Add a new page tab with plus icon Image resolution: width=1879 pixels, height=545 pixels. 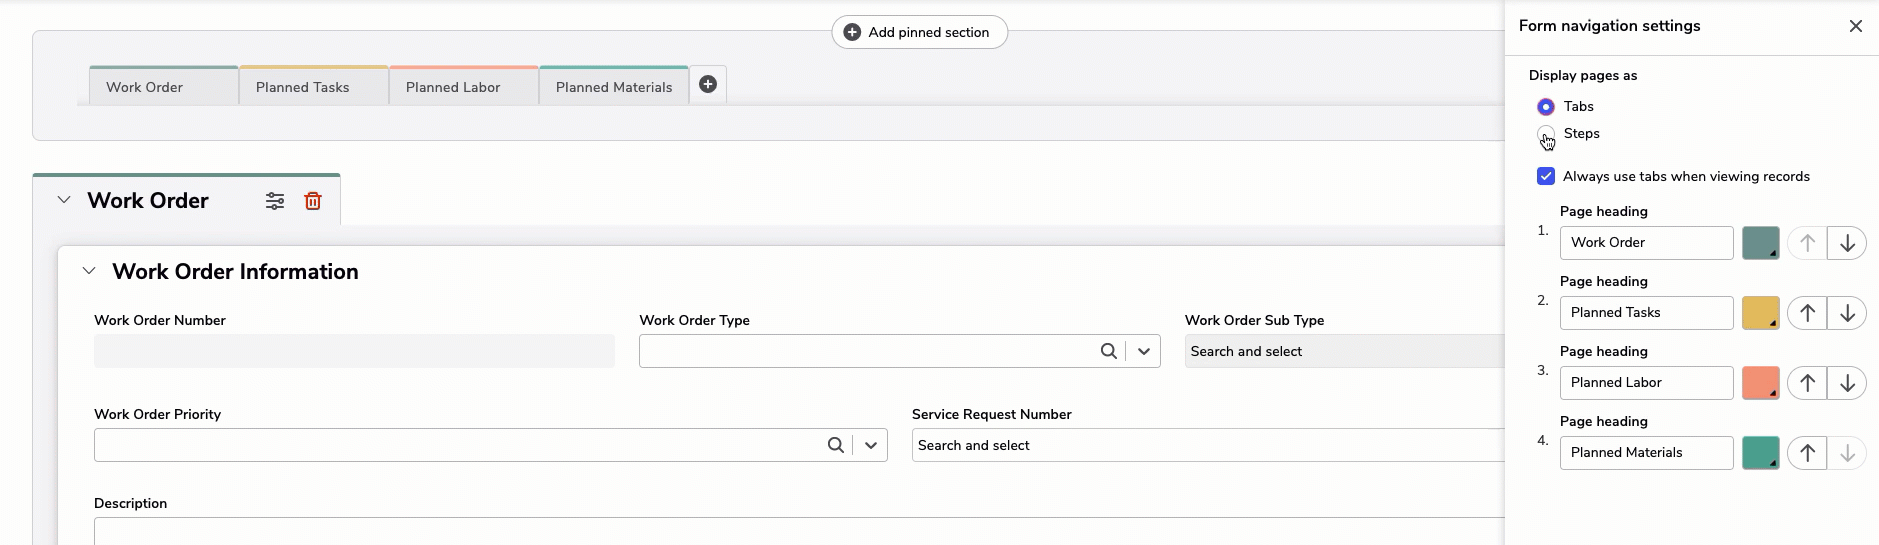tap(708, 85)
